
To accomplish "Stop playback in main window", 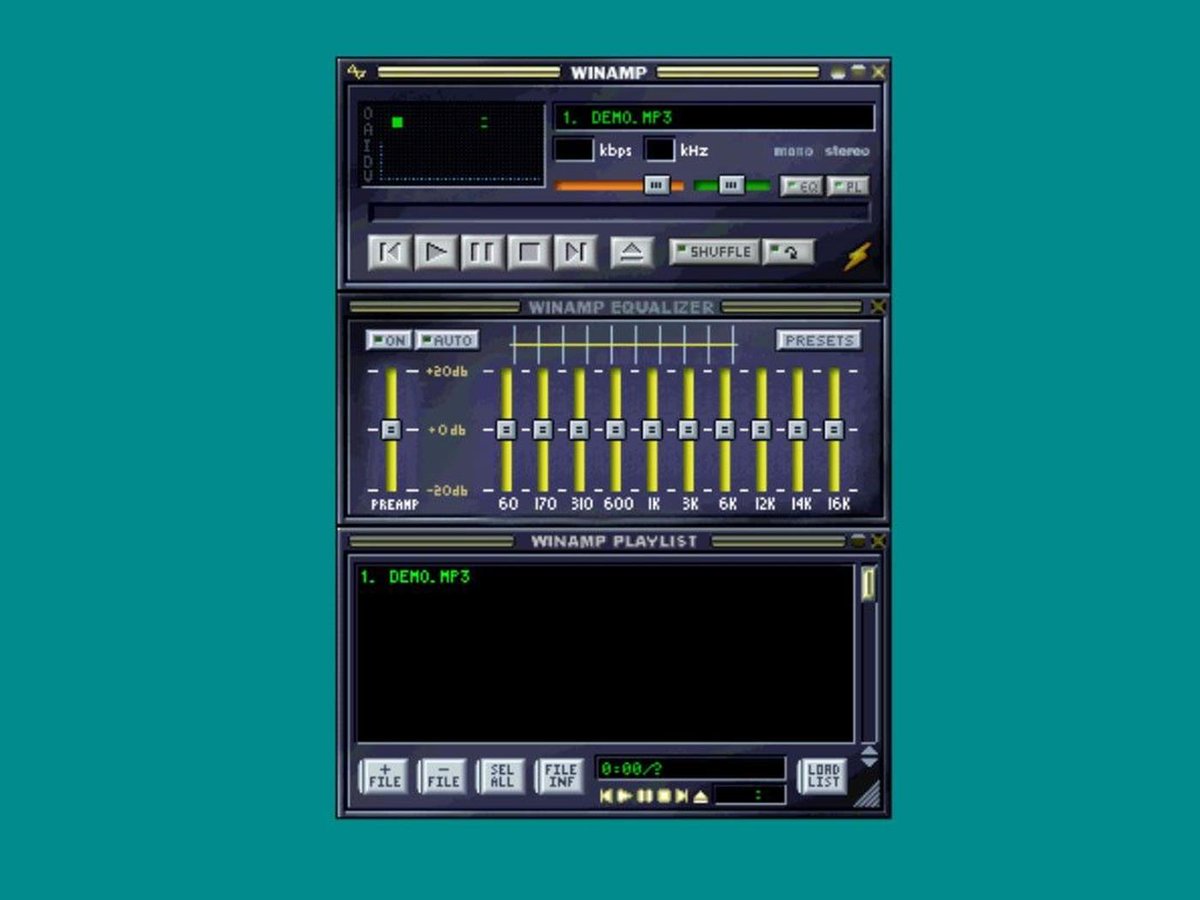I will point(528,252).
